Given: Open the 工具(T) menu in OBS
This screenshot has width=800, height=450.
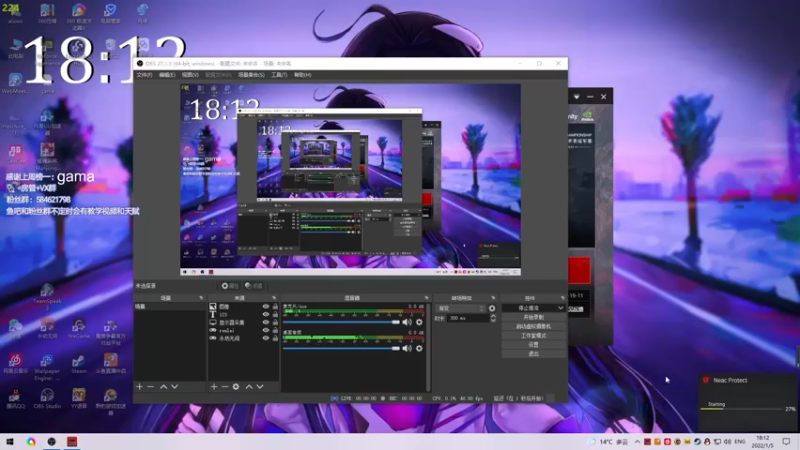Looking at the screenshot, I should [x=279, y=75].
